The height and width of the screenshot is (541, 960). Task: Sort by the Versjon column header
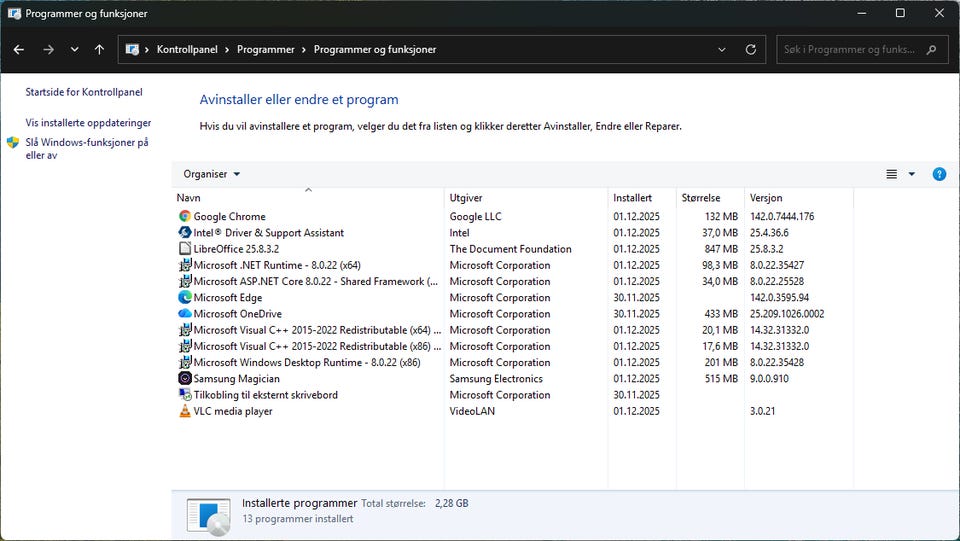[799, 198]
